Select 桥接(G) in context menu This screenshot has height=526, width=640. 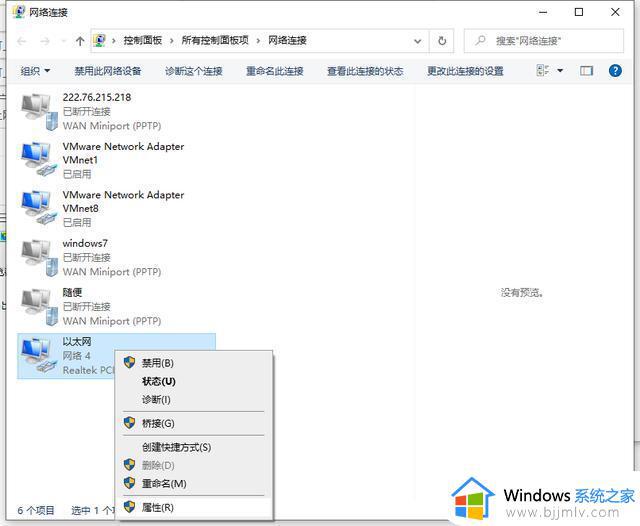194,424
